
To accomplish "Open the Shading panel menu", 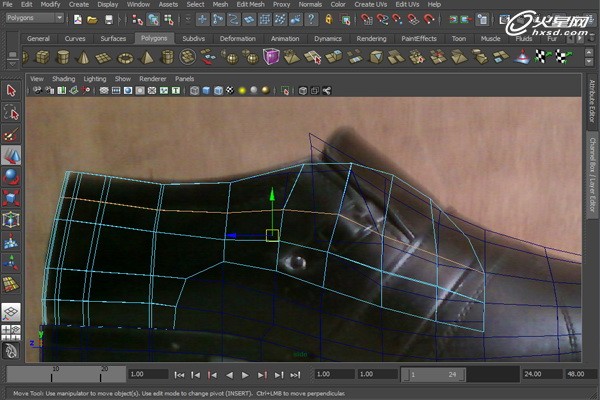I will pos(63,77).
